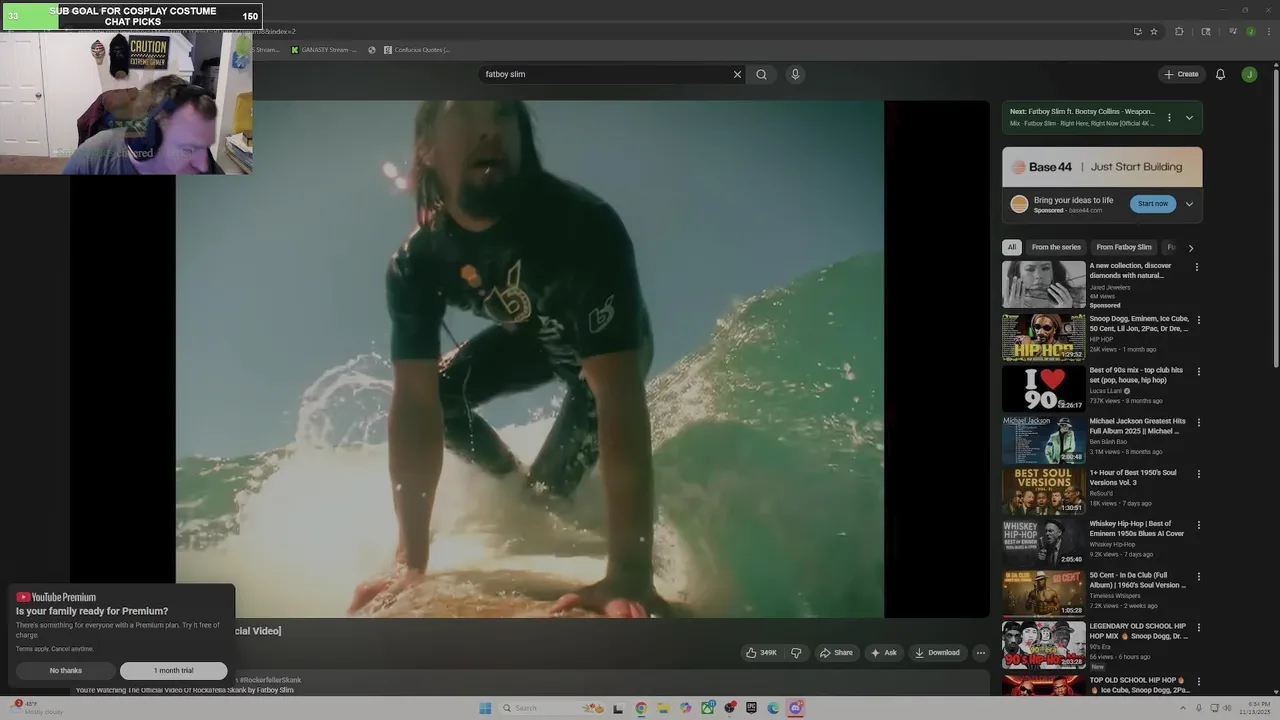Install app icon in the address bar
This screenshot has width=1280, height=720.
click(x=1137, y=31)
